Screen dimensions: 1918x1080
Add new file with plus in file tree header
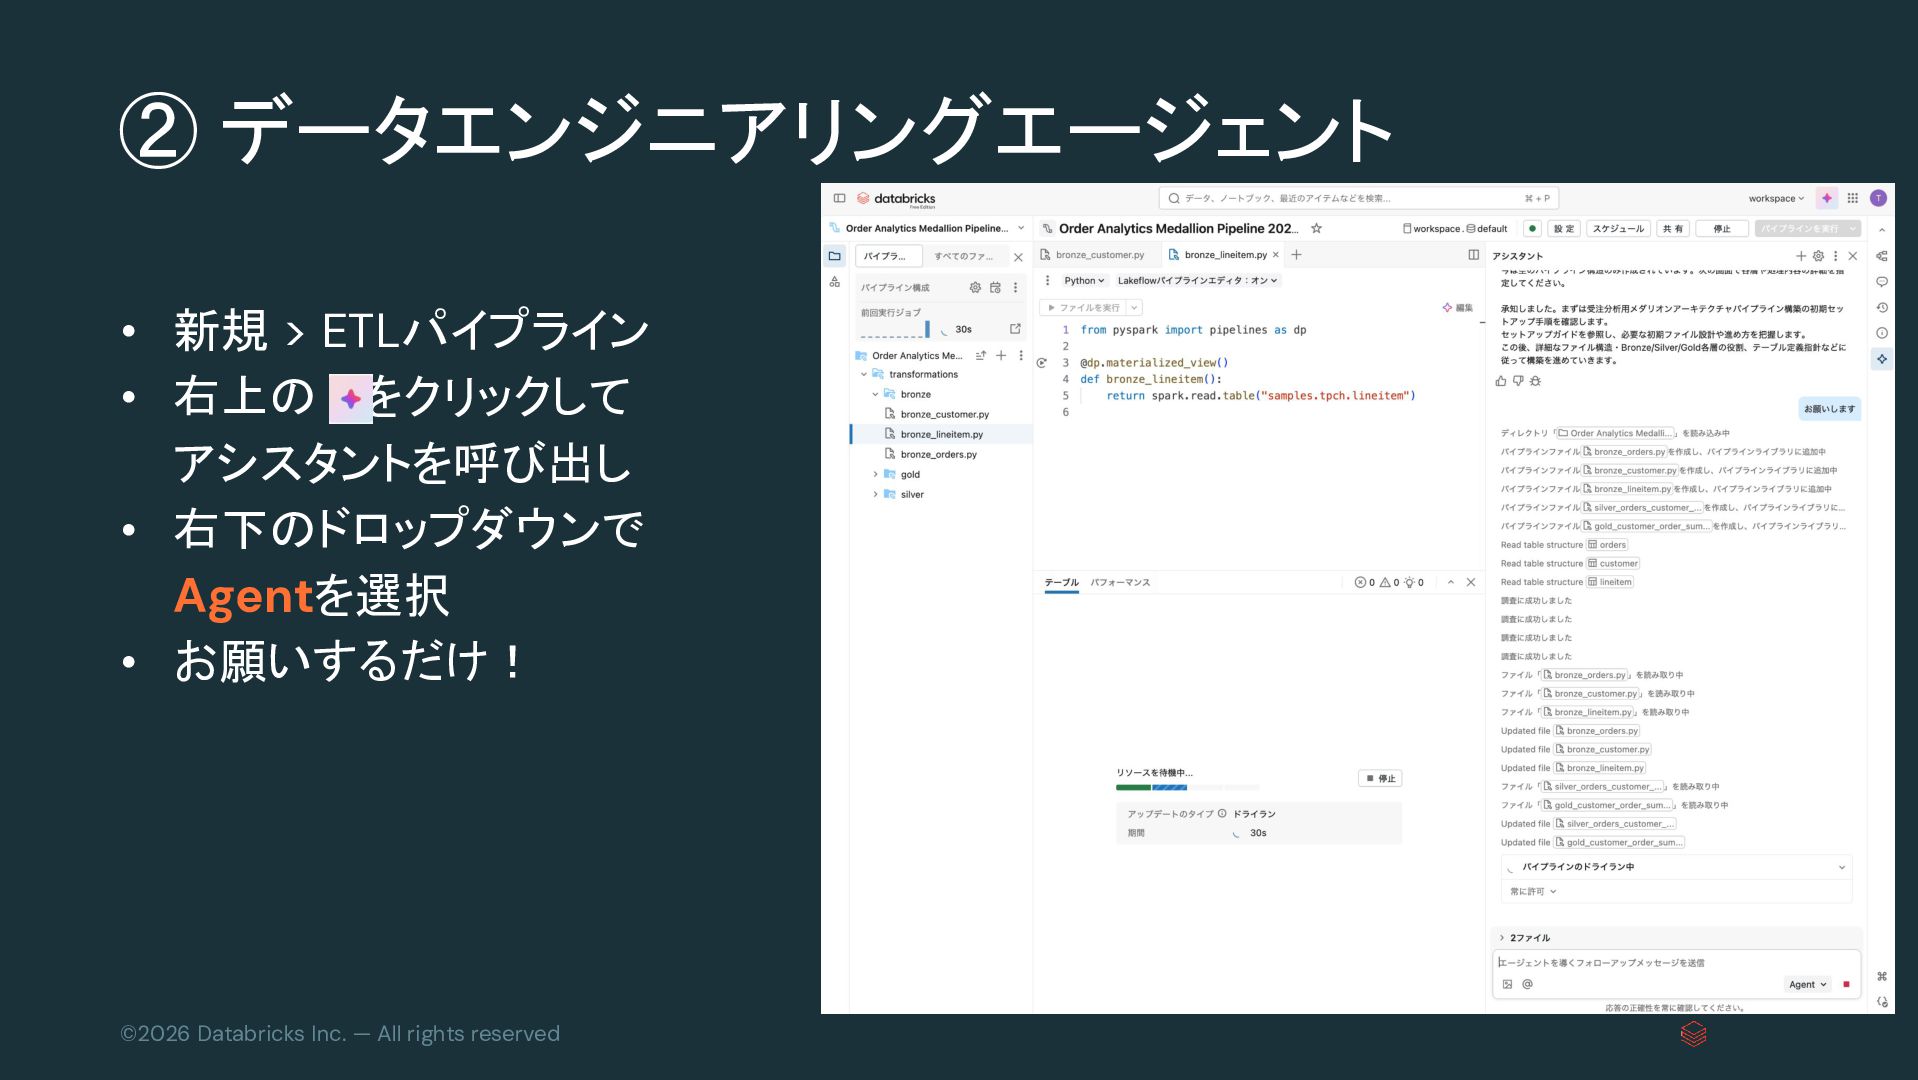1001,355
